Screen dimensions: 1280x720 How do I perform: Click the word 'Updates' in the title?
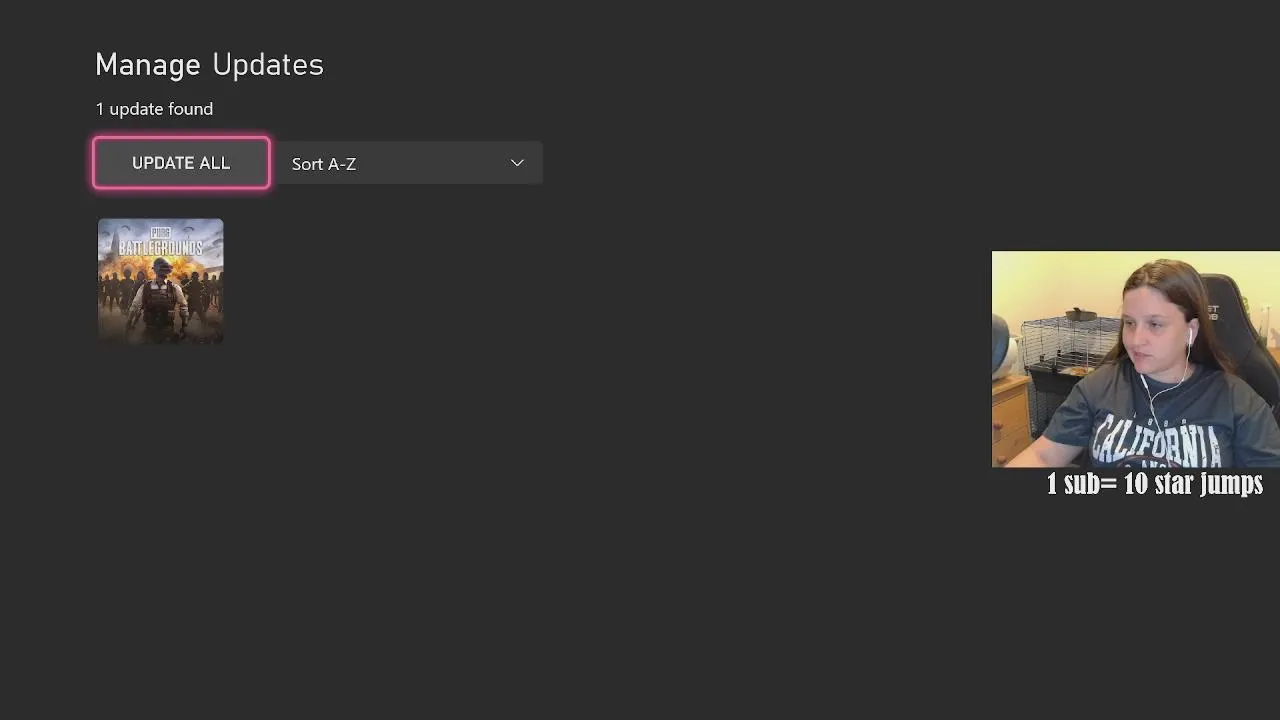point(268,65)
